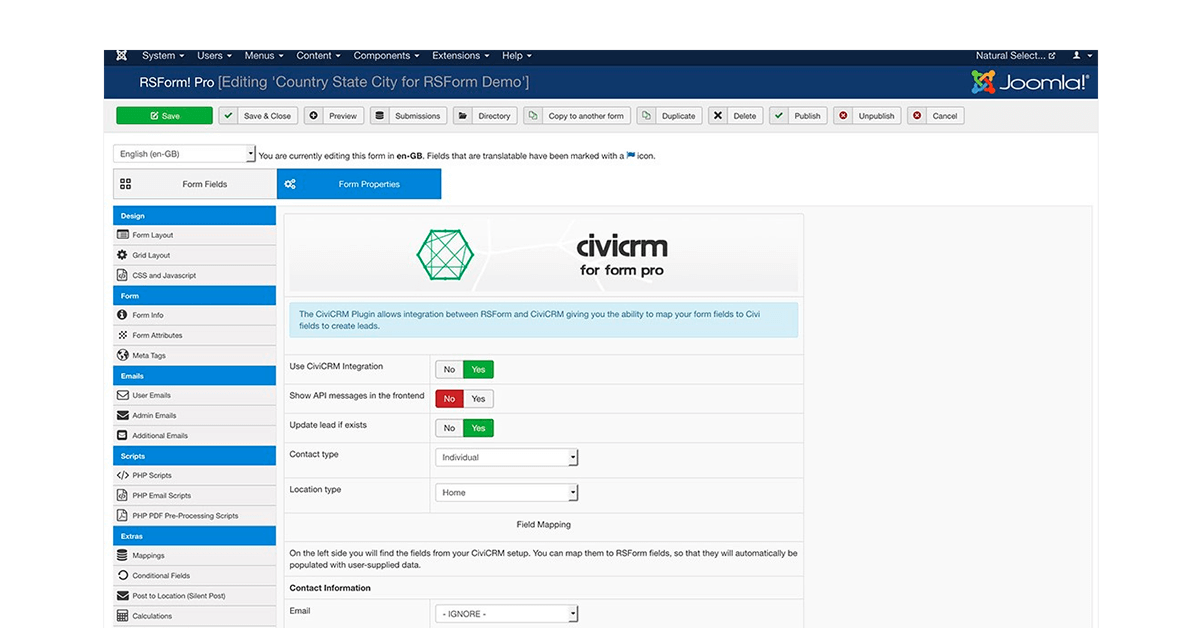Click the Contact Information heading
Image resolution: width=1200 pixels, height=628 pixels.
tap(330, 588)
